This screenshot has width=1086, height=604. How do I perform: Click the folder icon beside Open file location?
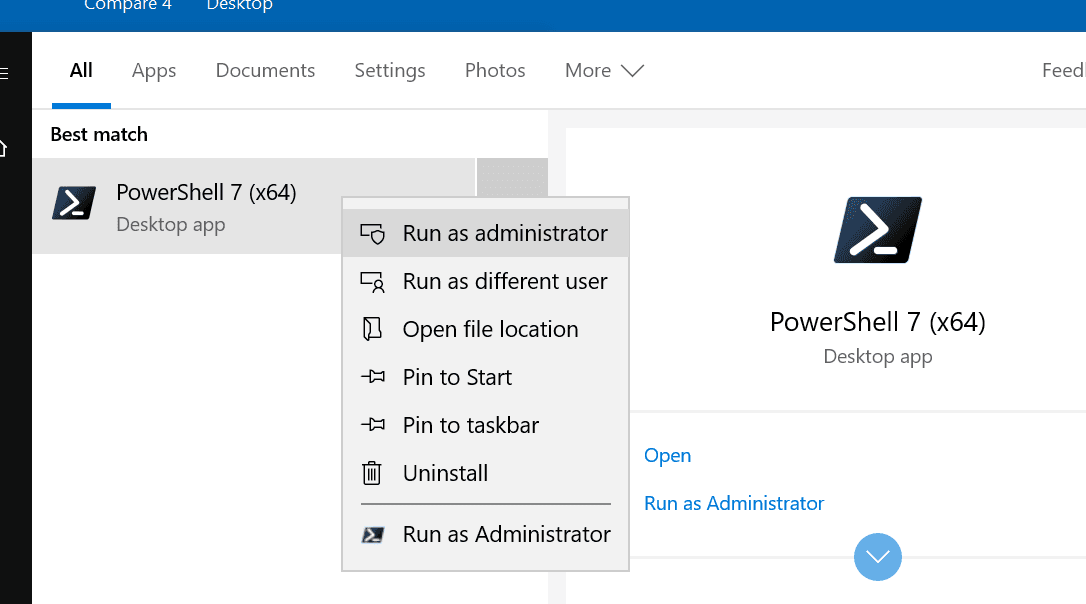373,329
